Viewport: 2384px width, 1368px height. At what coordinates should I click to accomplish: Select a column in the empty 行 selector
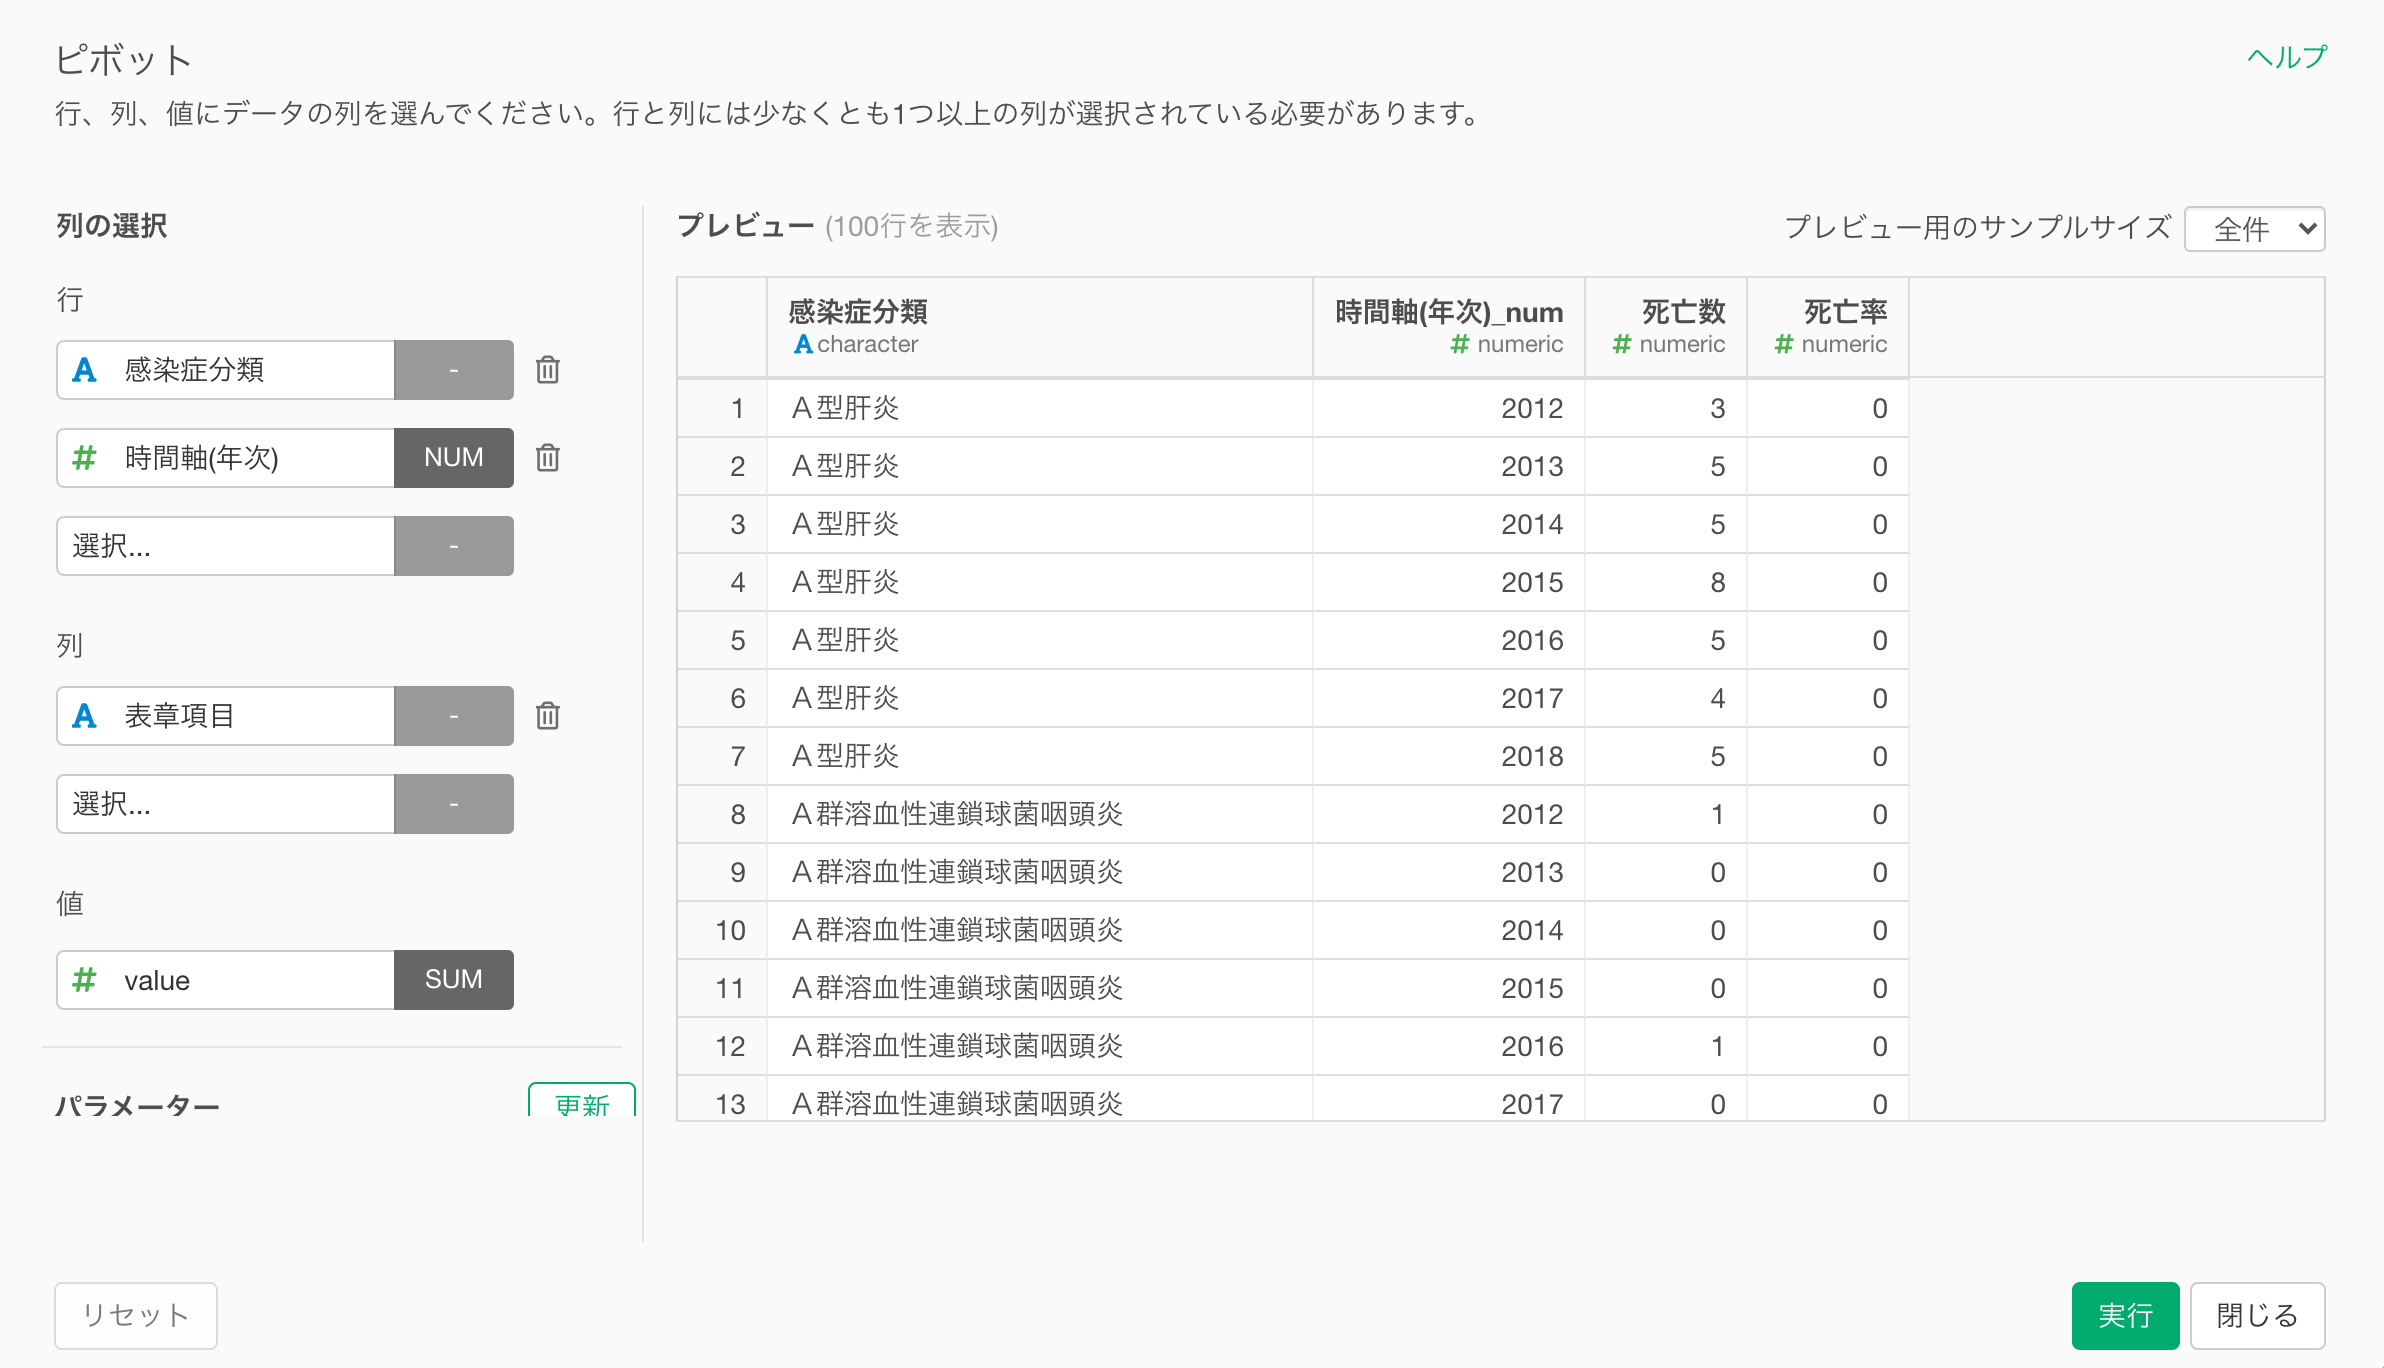(x=225, y=546)
